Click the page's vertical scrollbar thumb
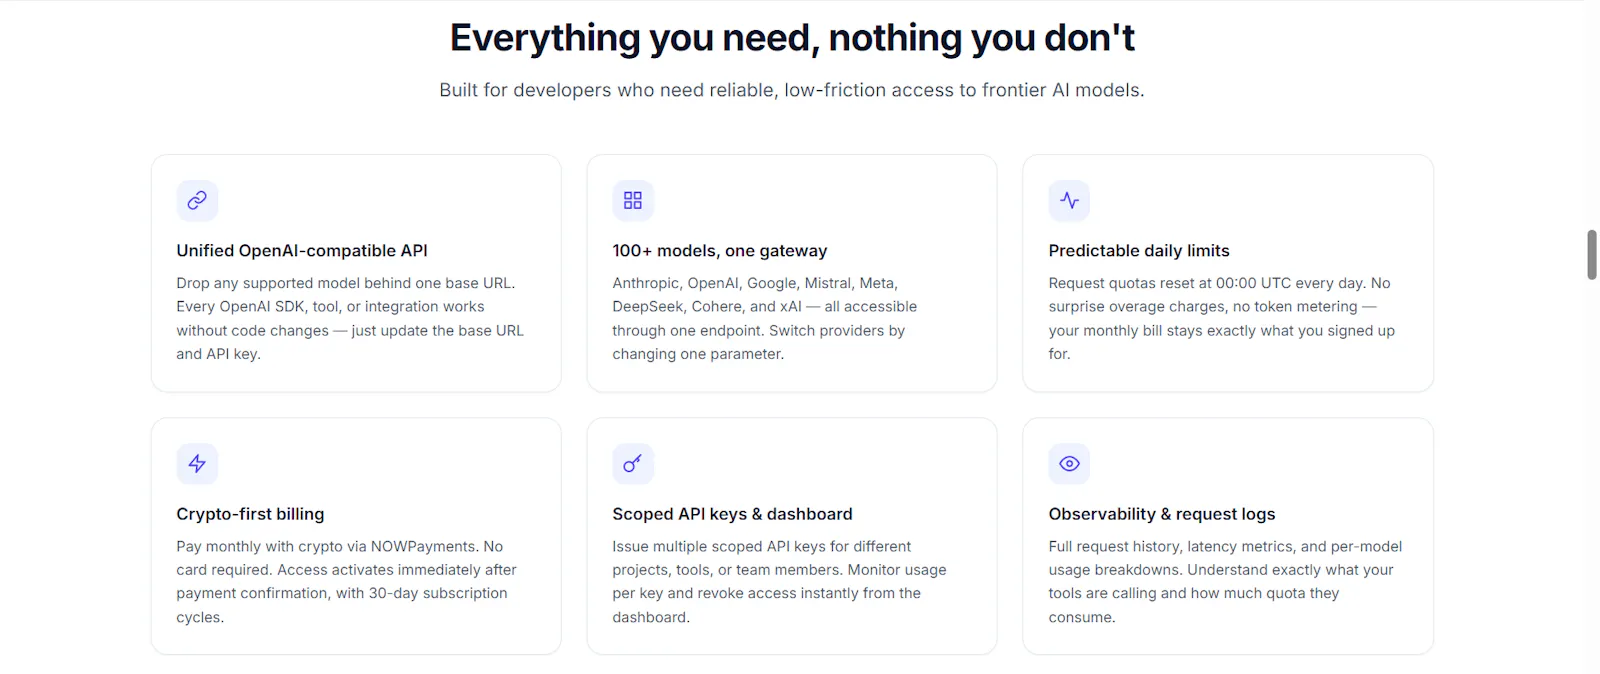This screenshot has height=674, width=1600. [1592, 255]
